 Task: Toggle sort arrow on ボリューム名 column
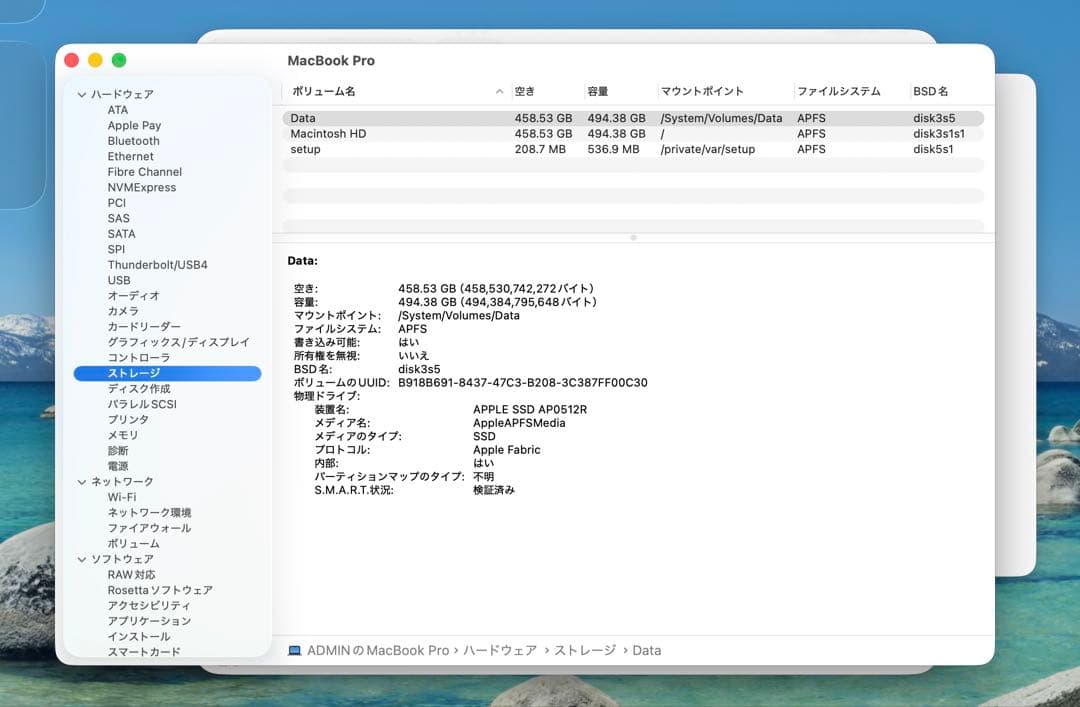pos(499,92)
